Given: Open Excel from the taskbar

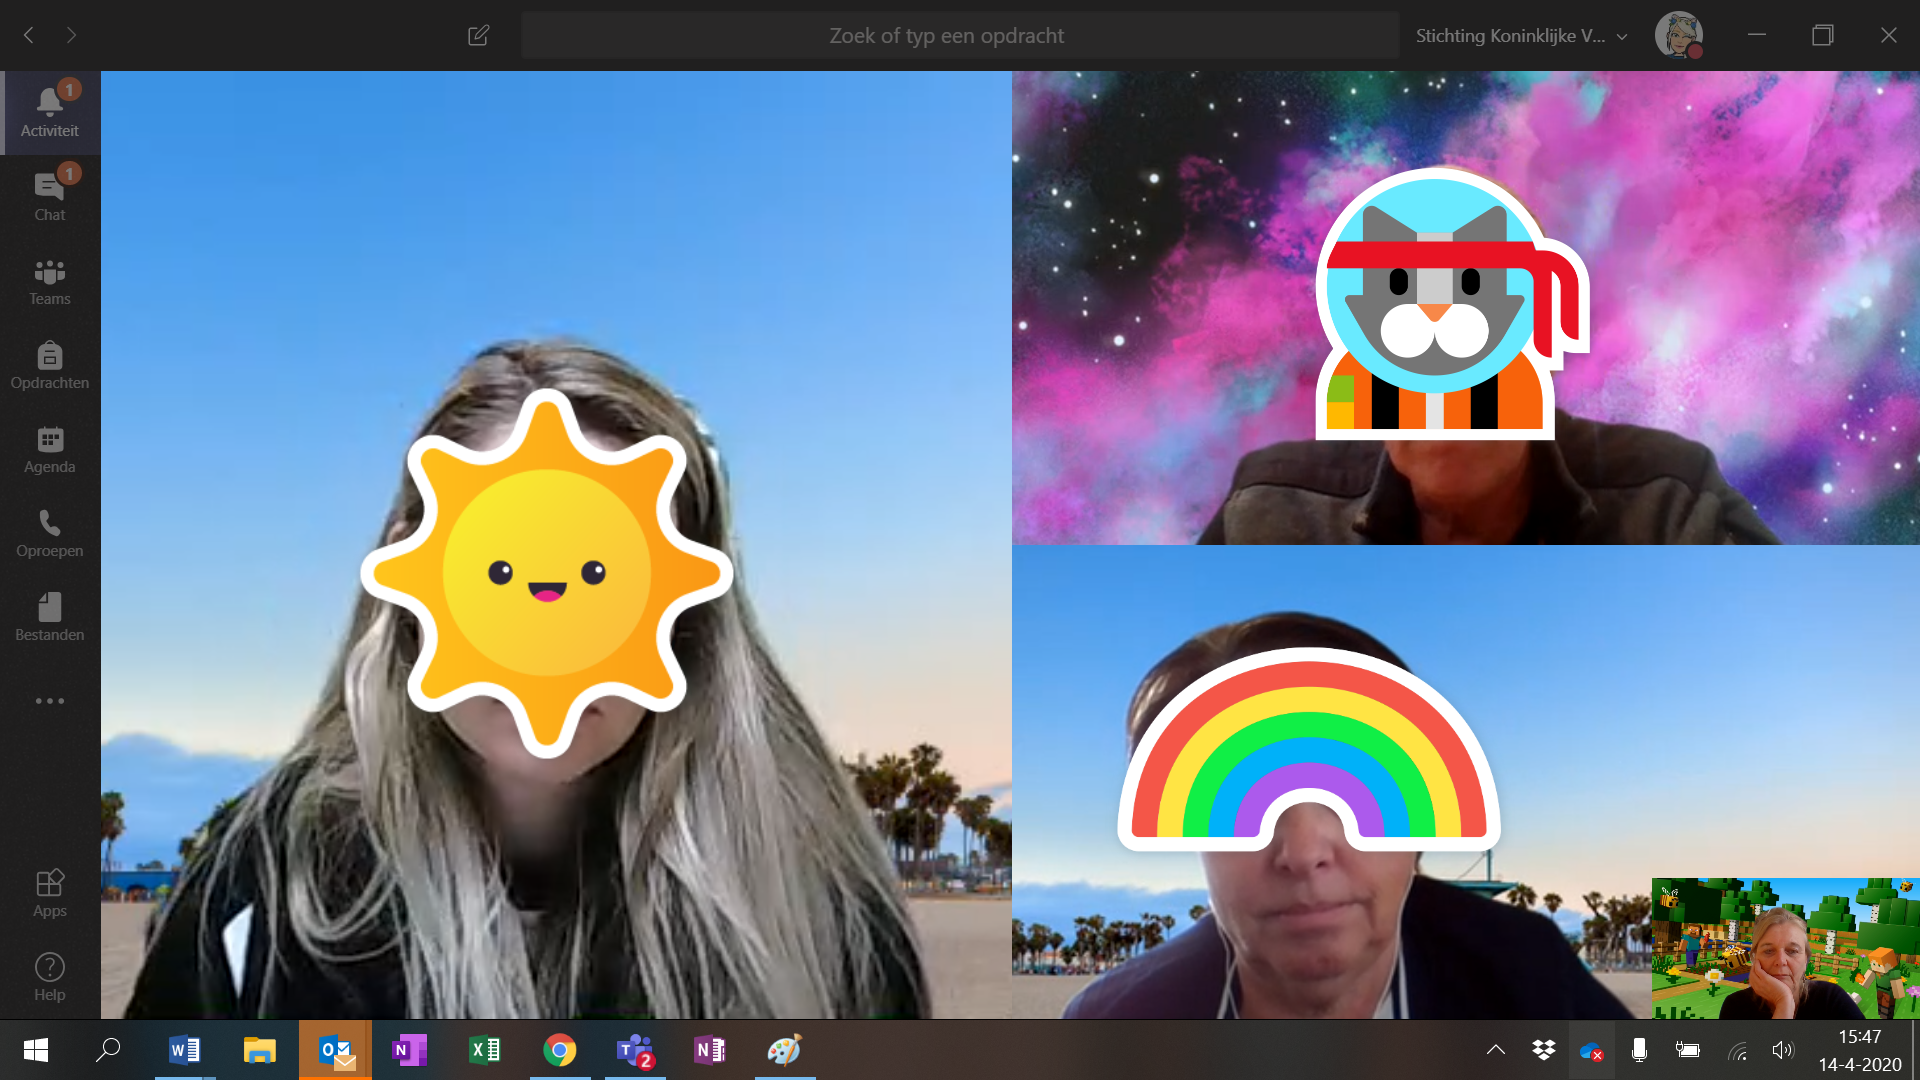Looking at the screenshot, I should (485, 1050).
